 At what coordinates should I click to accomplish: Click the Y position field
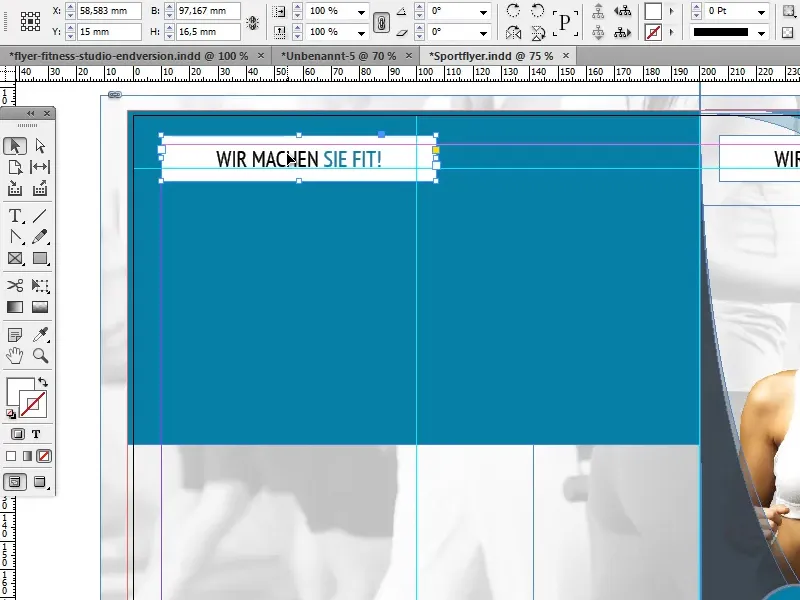pos(109,32)
